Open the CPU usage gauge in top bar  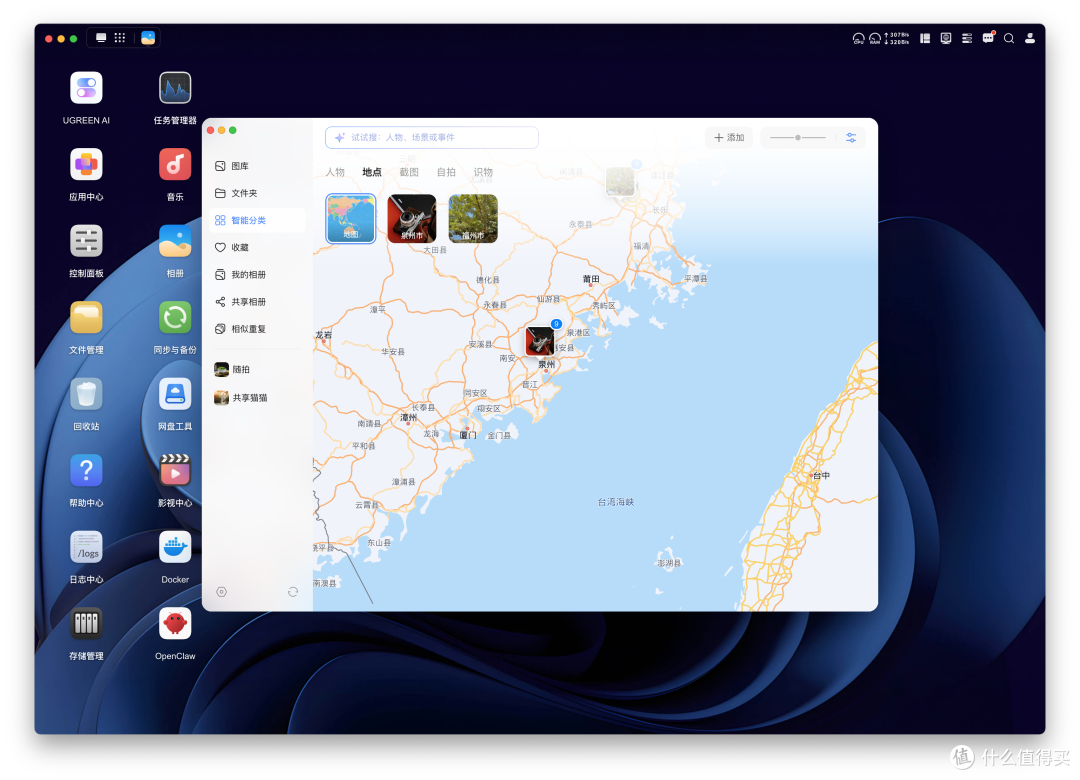pyautogui.click(x=858, y=39)
